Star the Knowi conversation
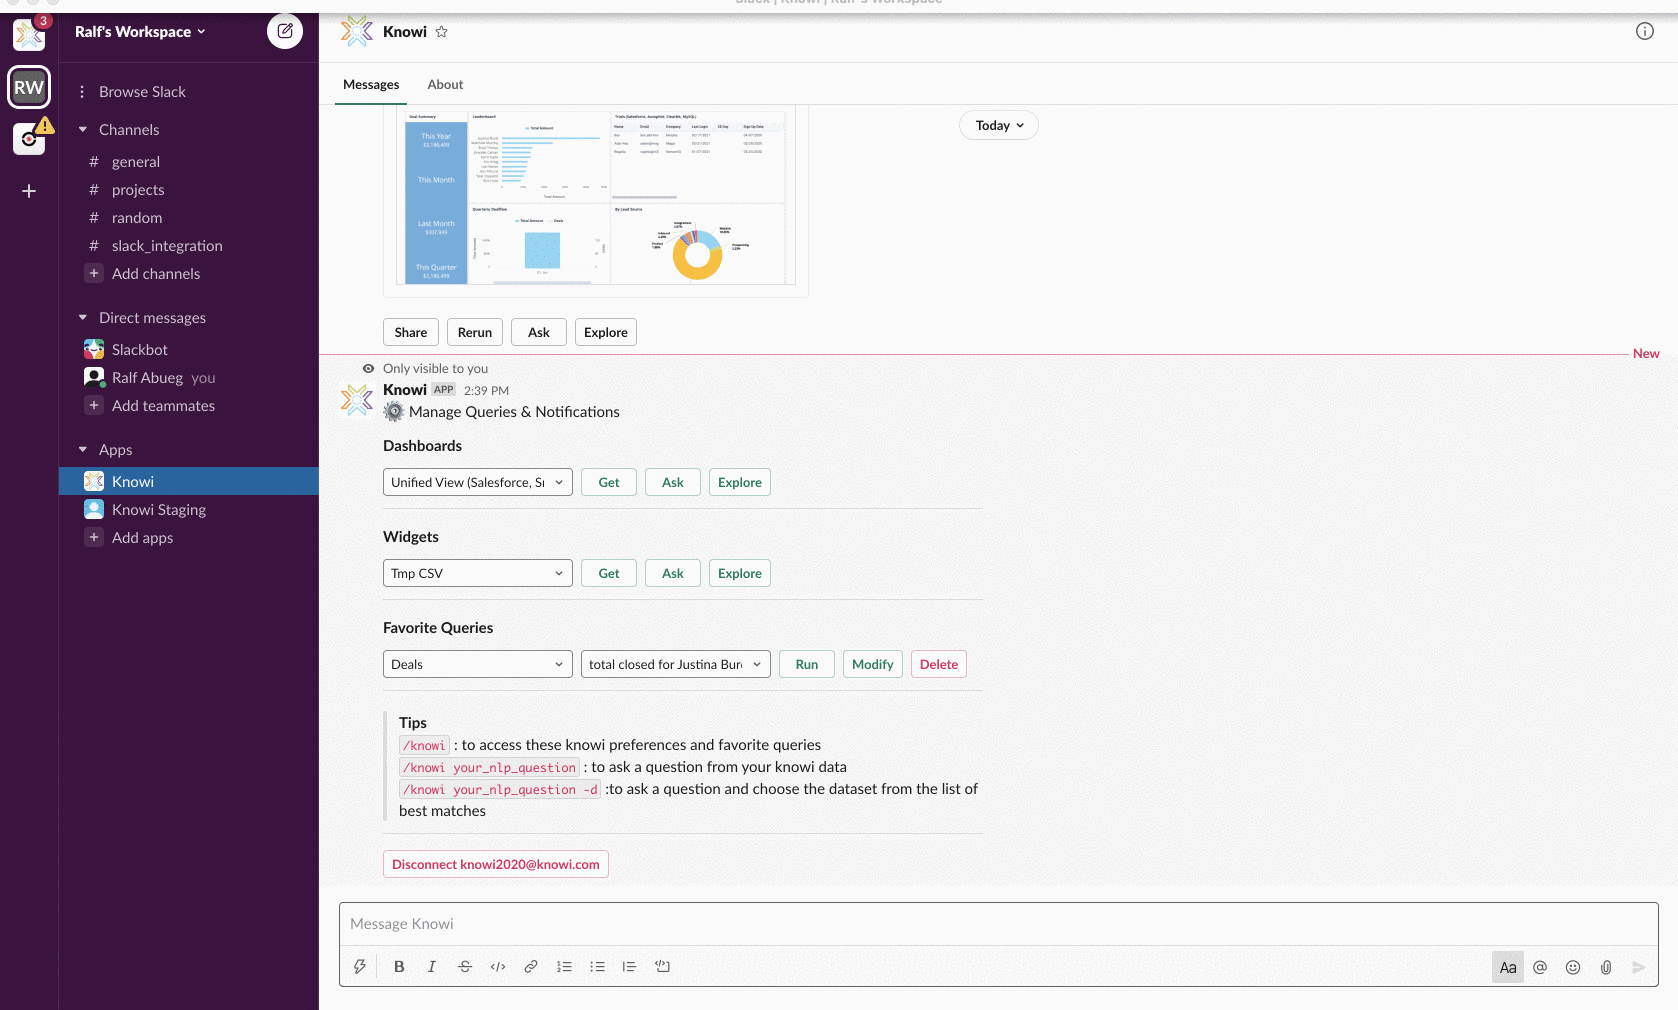Image resolution: width=1678 pixels, height=1010 pixels. point(441,32)
